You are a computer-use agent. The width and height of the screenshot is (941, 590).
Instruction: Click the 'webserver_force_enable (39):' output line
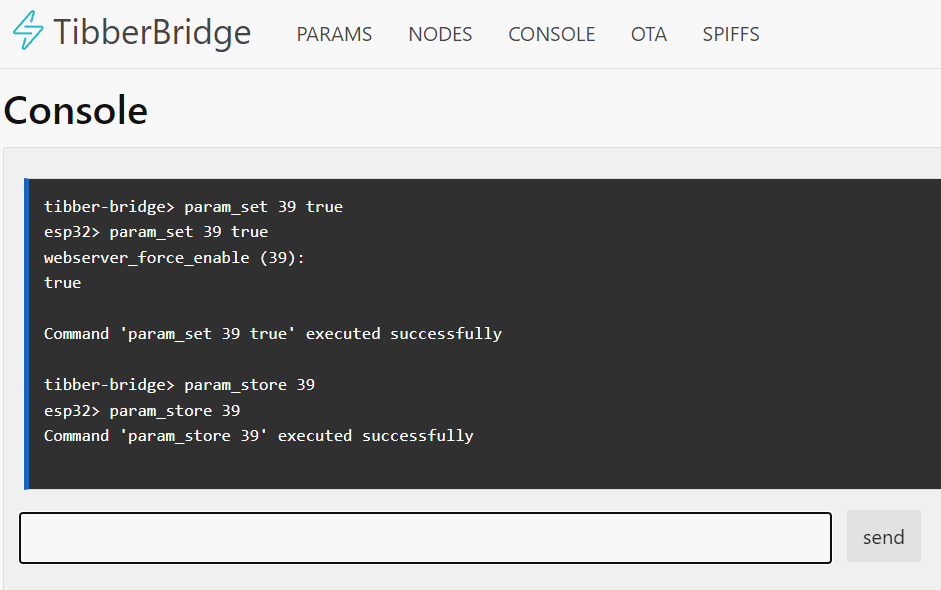174,258
